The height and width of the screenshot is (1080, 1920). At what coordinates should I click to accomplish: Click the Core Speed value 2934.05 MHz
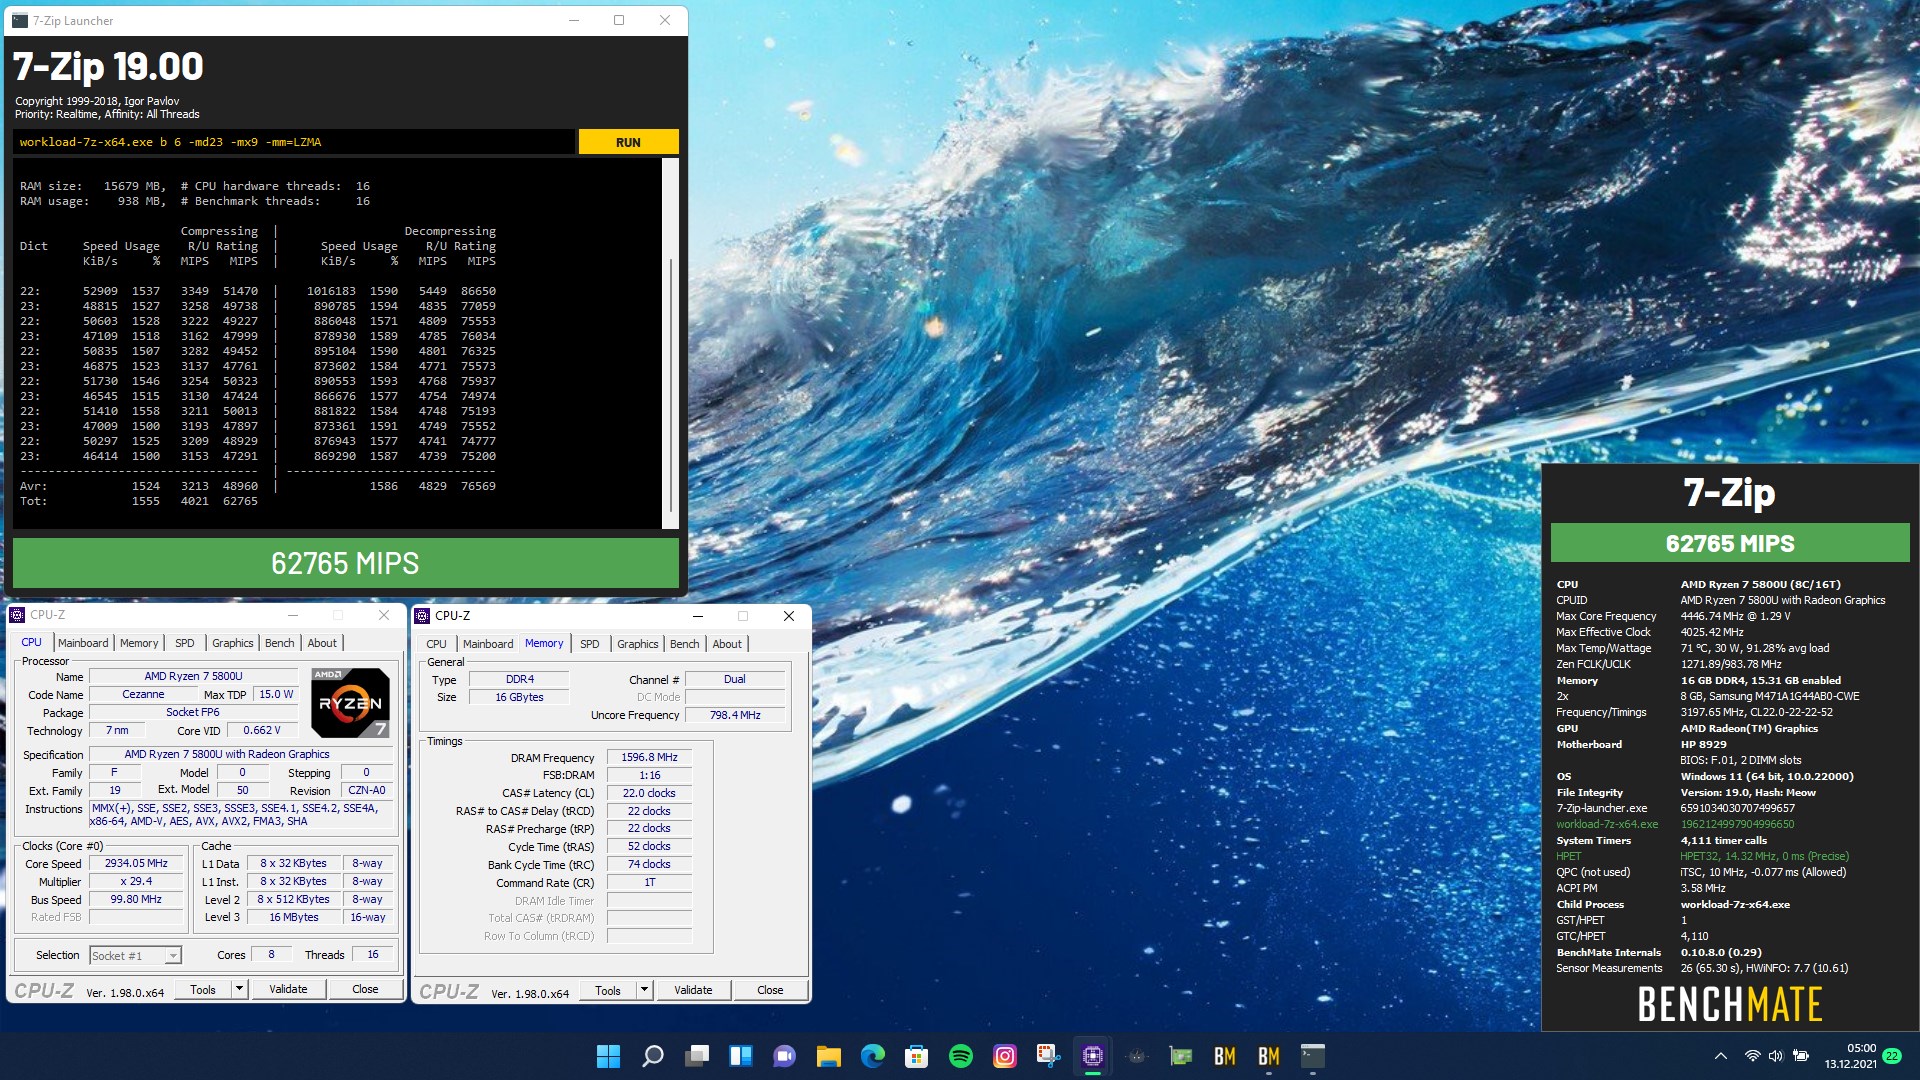point(137,863)
